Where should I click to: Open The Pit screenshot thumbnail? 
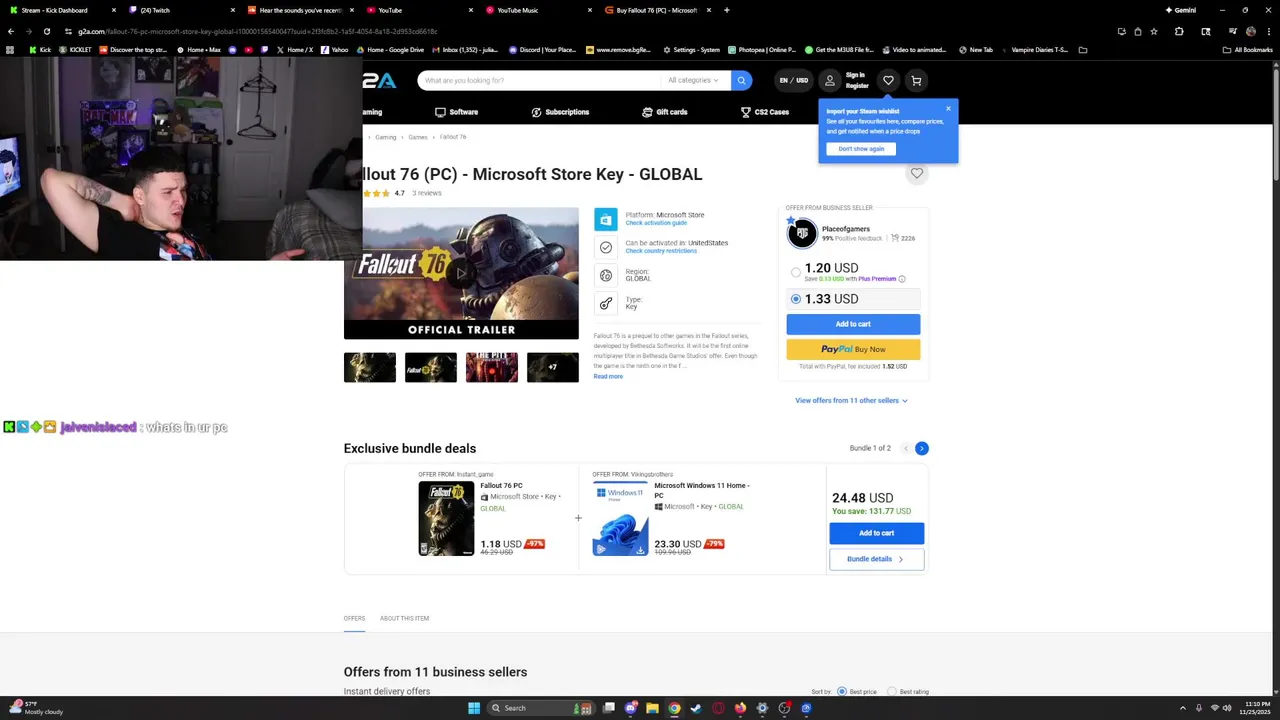[x=492, y=367]
